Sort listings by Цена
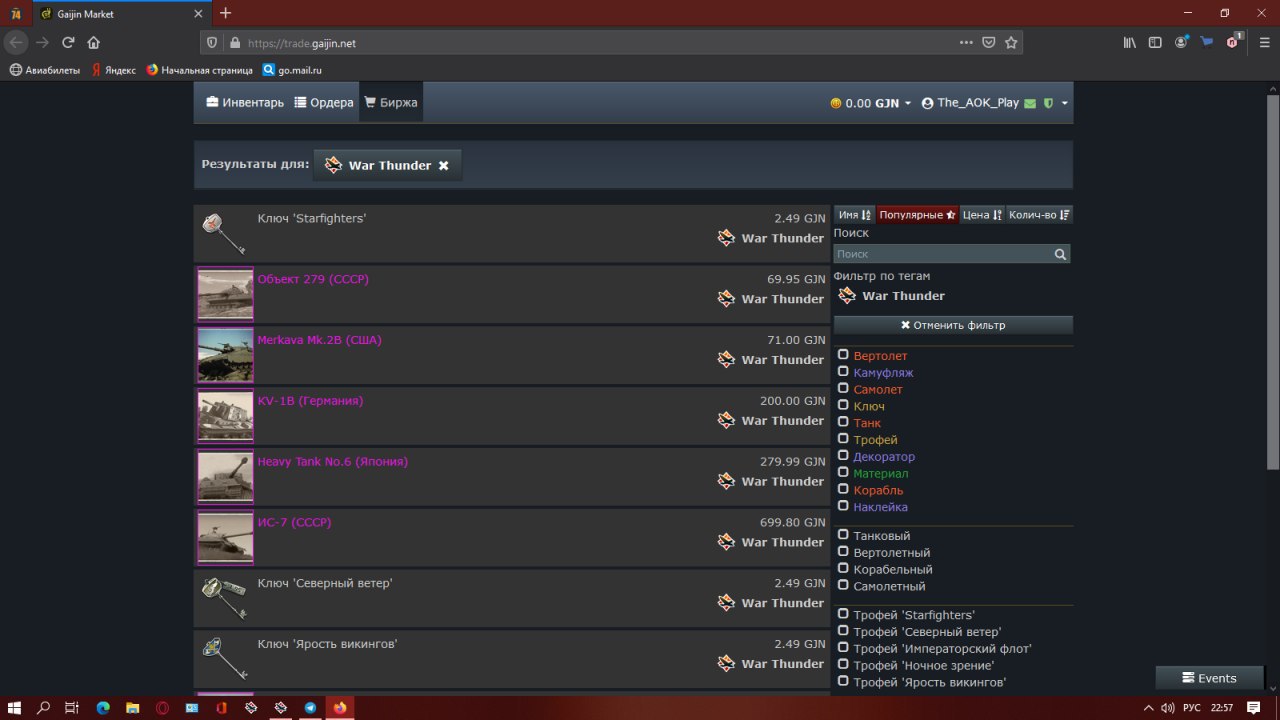This screenshot has width=1280, height=720. point(982,215)
